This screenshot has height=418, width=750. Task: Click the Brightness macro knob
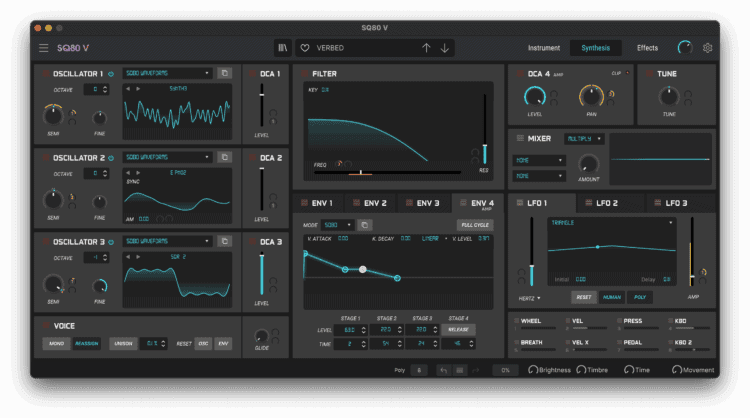[x=532, y=370]
